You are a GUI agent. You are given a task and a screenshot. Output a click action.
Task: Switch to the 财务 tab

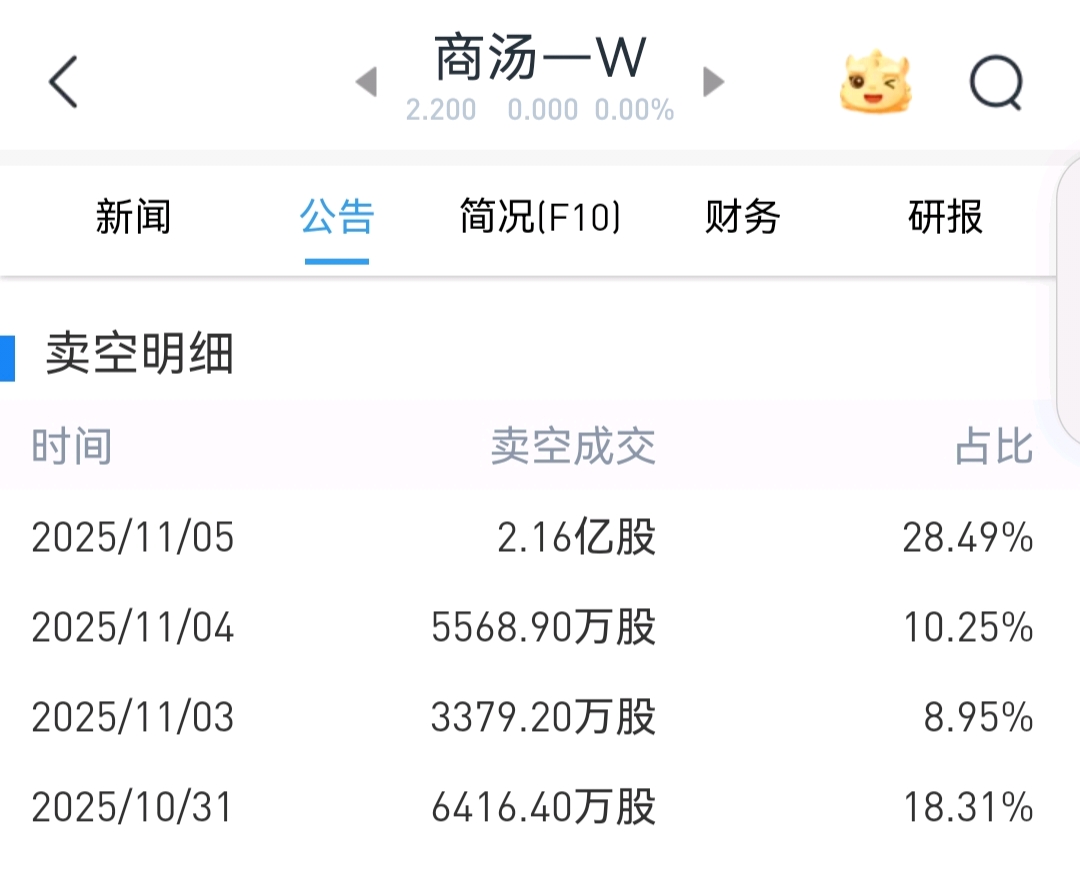pyautogui.click(x=742, y=216)
